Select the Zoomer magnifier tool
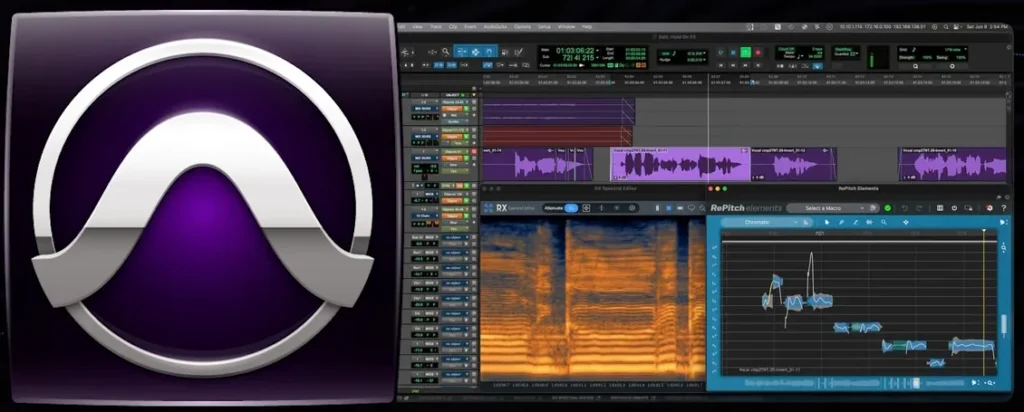The height and width of the screenshot is (412, 1024). [x=445, y=52]
